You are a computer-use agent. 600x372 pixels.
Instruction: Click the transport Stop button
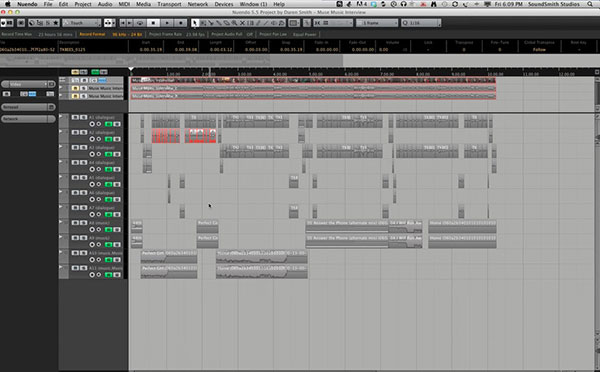pos(153,23)
